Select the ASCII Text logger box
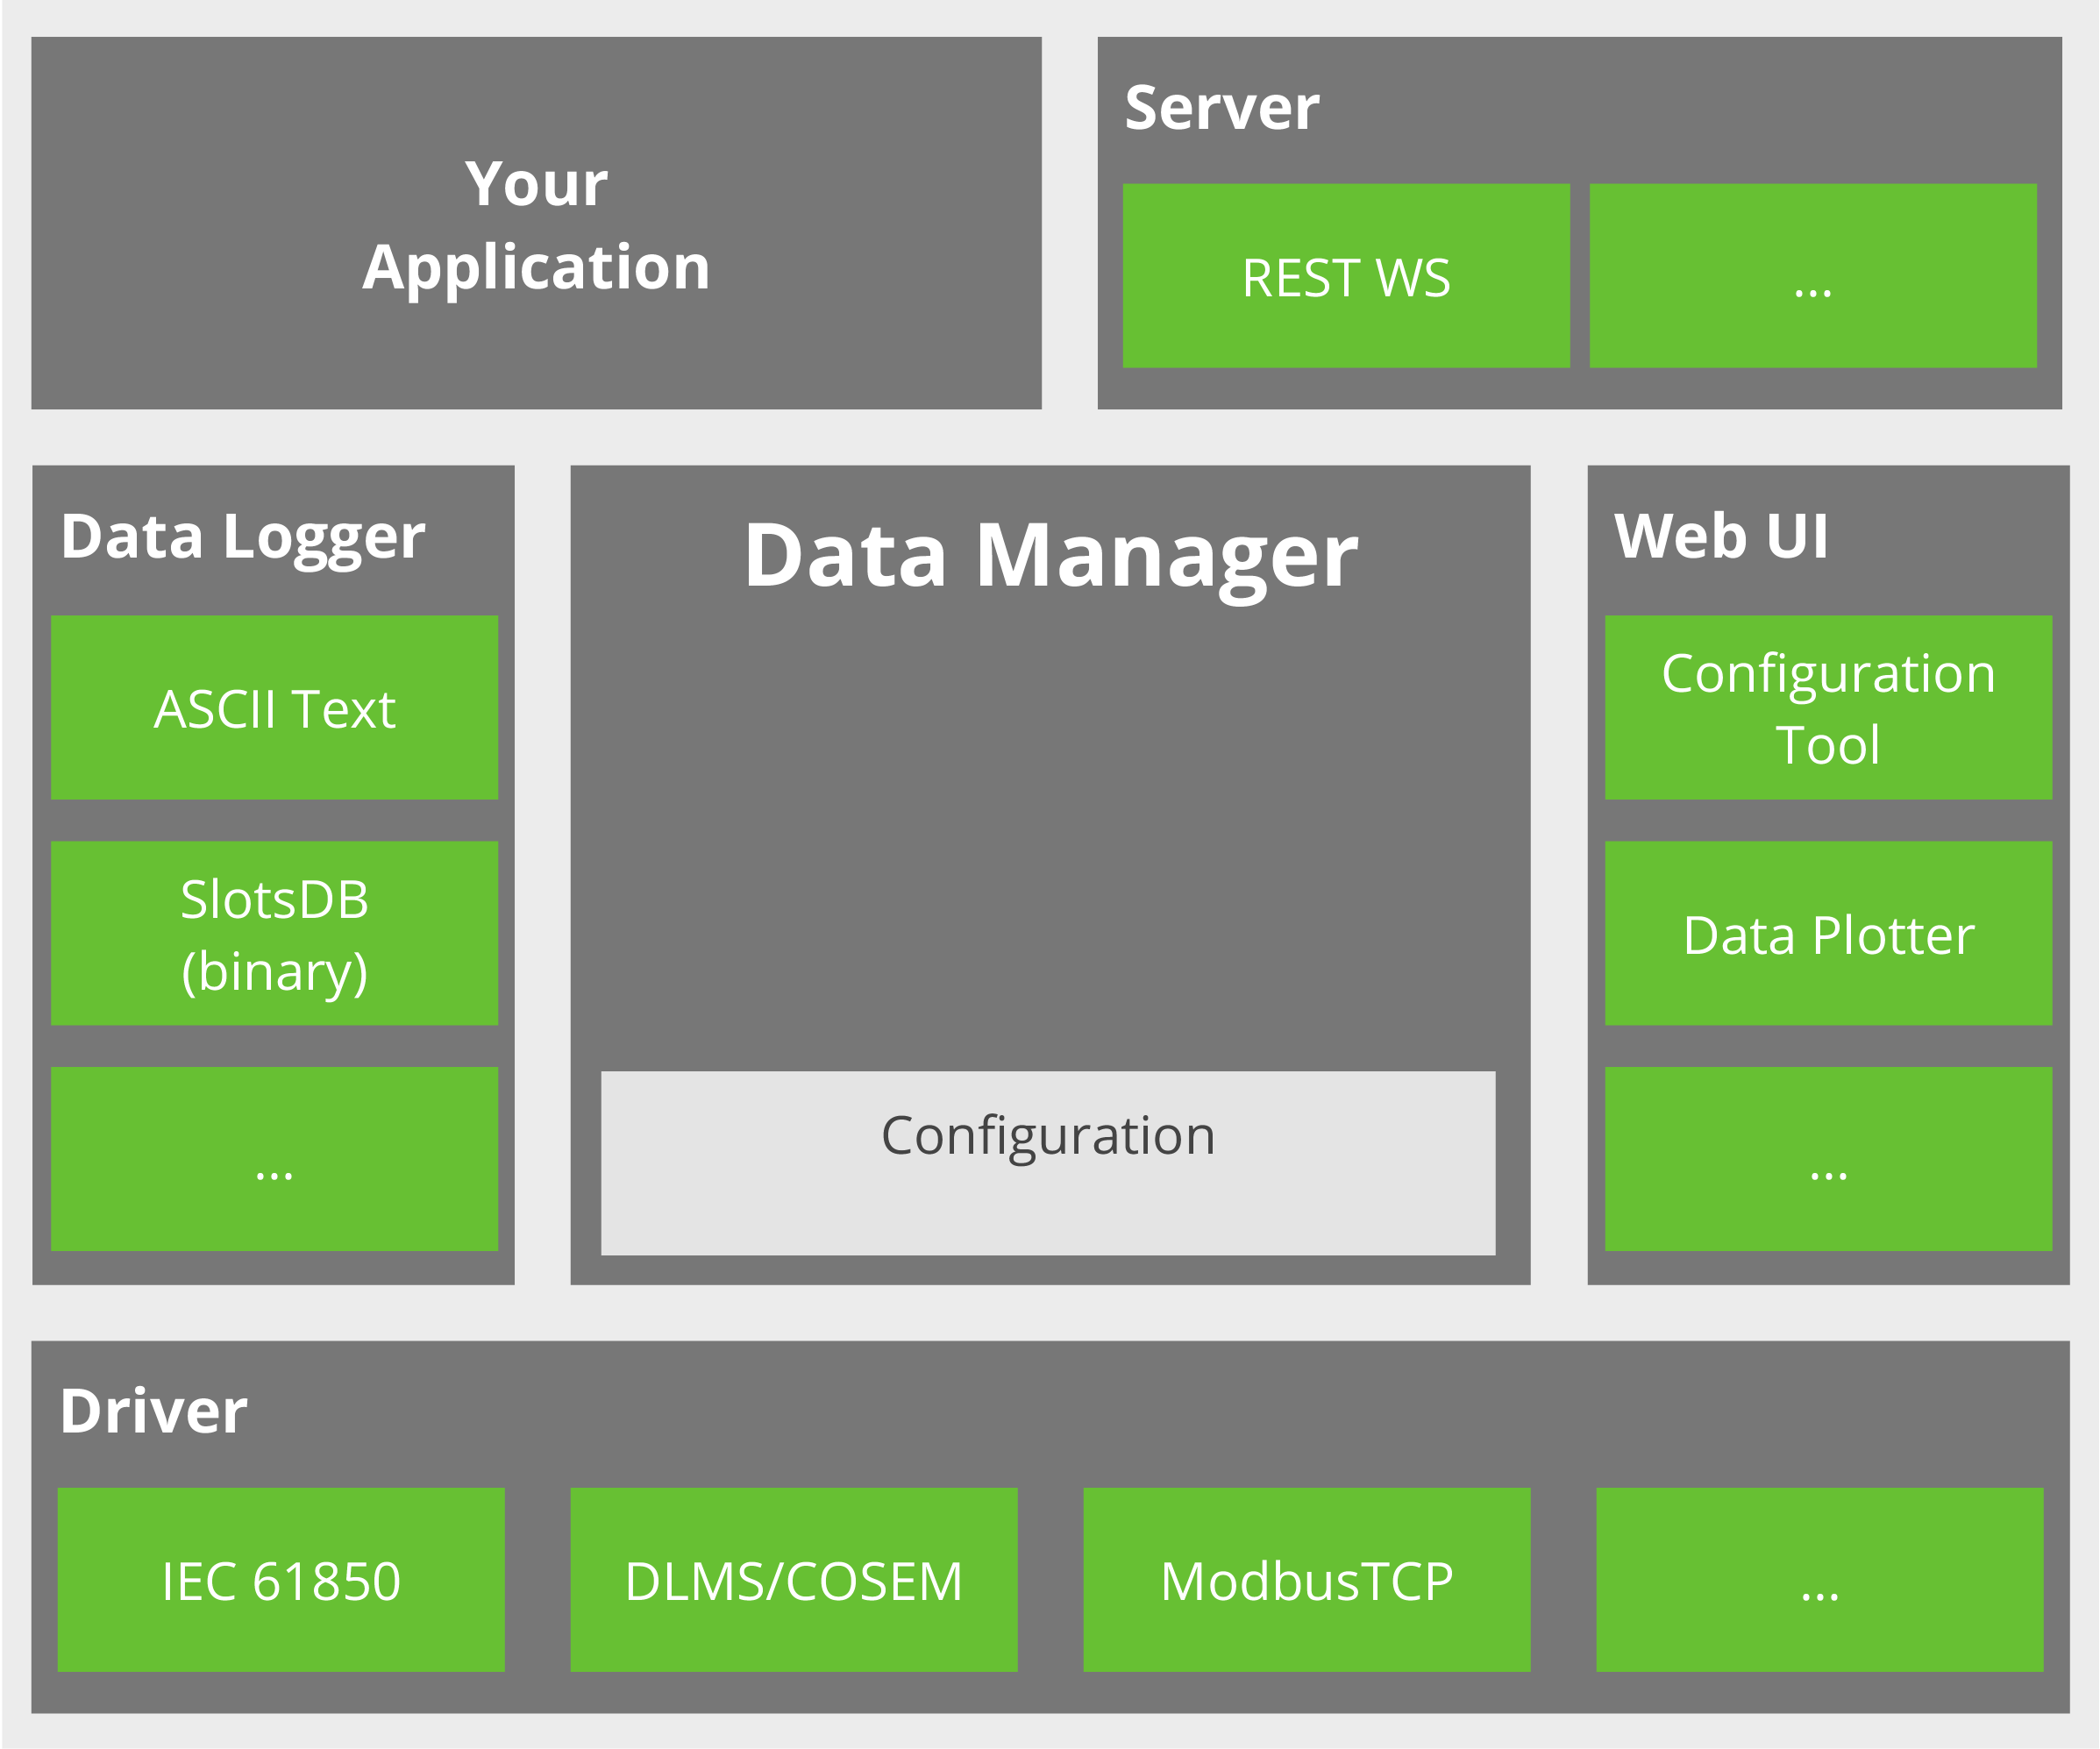Image resolution: width=2100 pixels, height=1749 pixels. click(274, 708)
